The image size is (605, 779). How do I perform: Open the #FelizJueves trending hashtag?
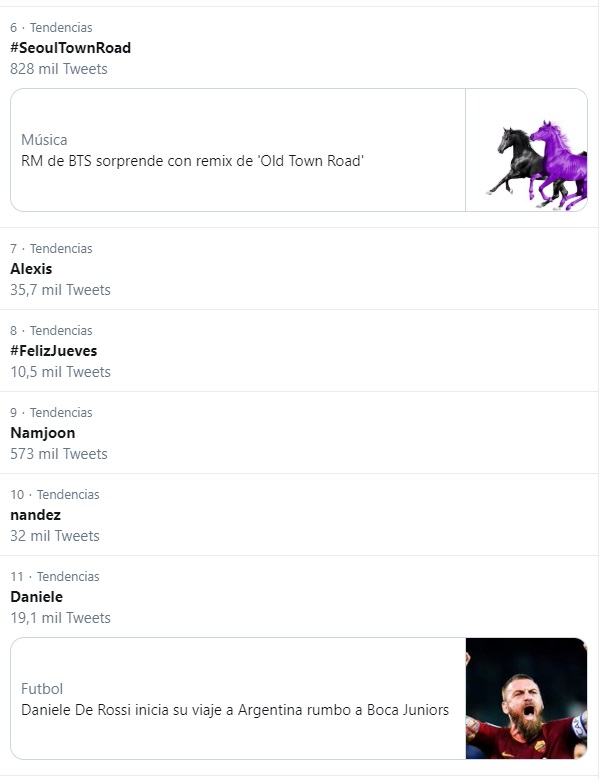53,351
